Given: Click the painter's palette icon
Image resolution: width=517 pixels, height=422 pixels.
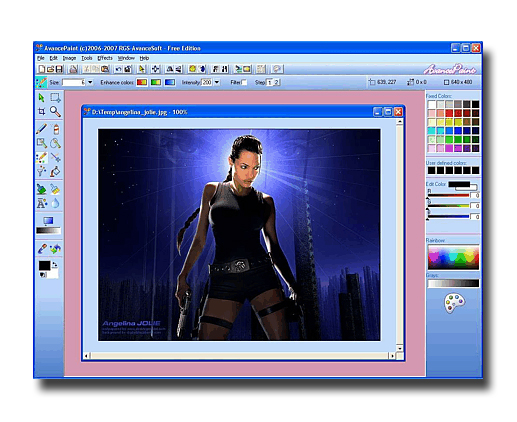Looking at the screenshot, I should [454, 303].
